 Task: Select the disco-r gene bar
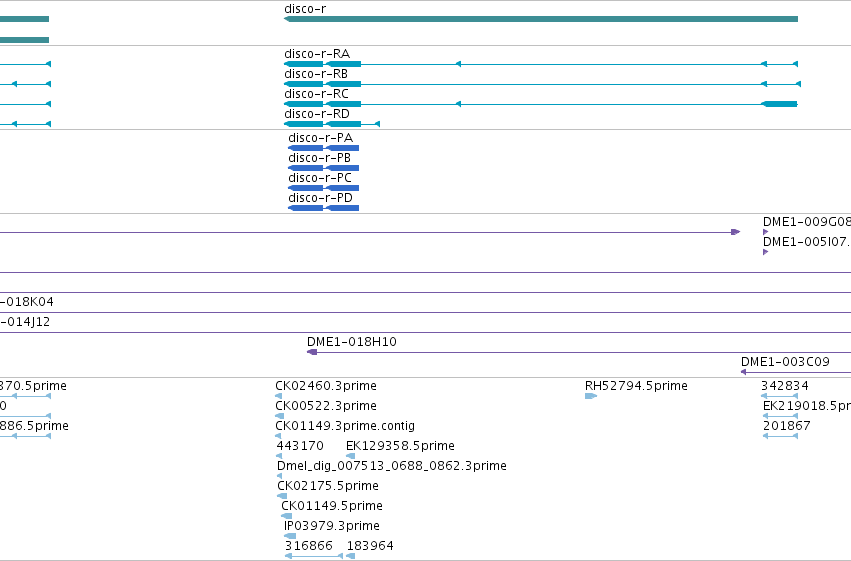coord(541,19)
